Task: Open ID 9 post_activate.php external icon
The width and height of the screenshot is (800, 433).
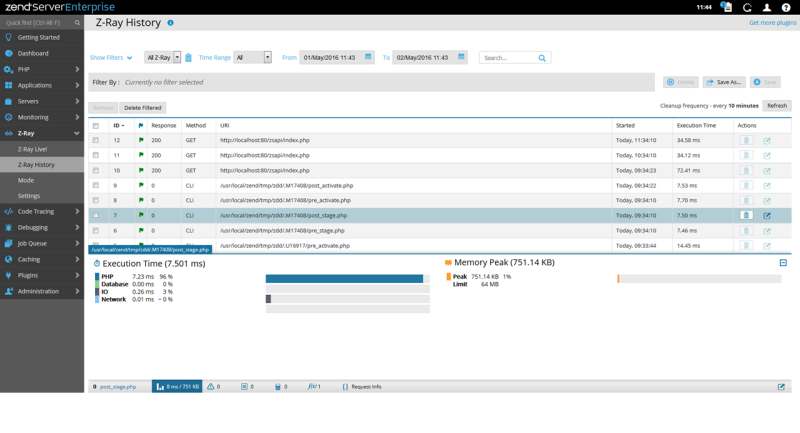Action: pos(767,186)
